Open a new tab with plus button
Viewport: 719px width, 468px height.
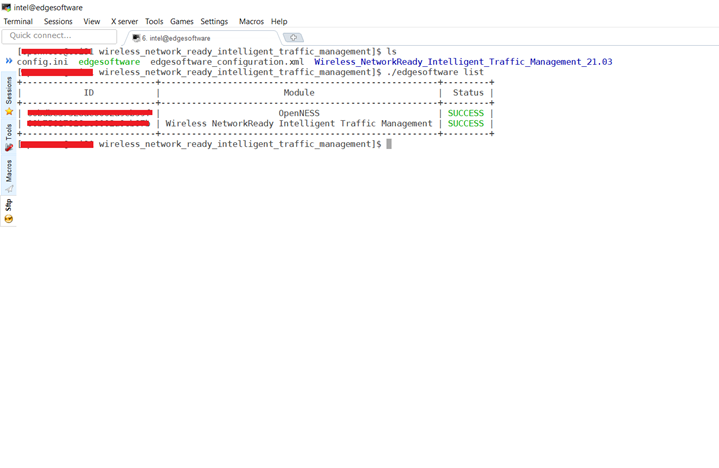point(293,38)
